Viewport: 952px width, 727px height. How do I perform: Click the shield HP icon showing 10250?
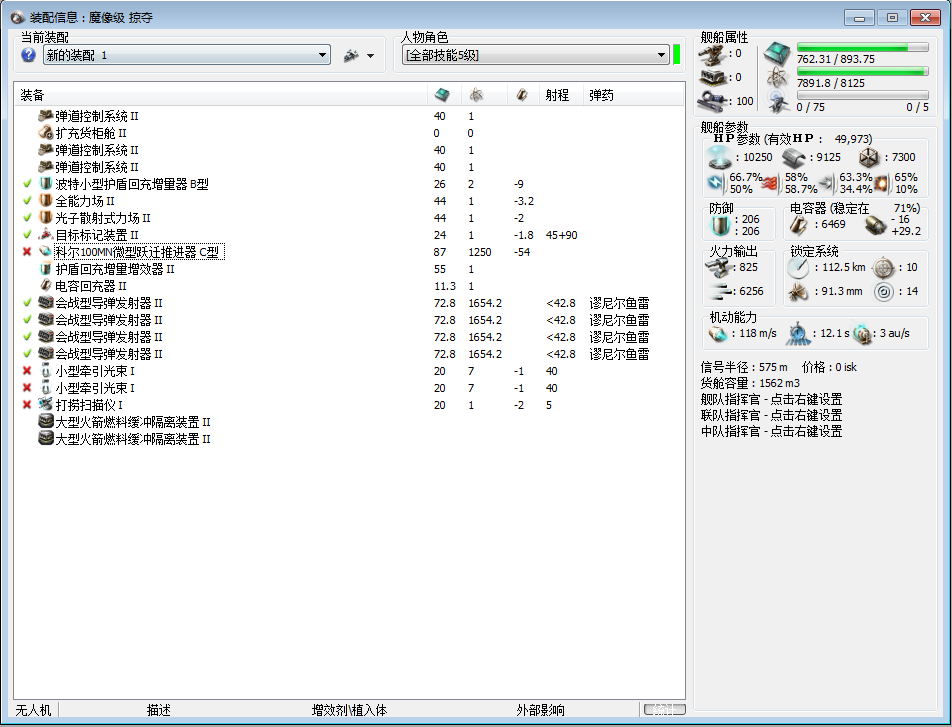click(719, 157)
